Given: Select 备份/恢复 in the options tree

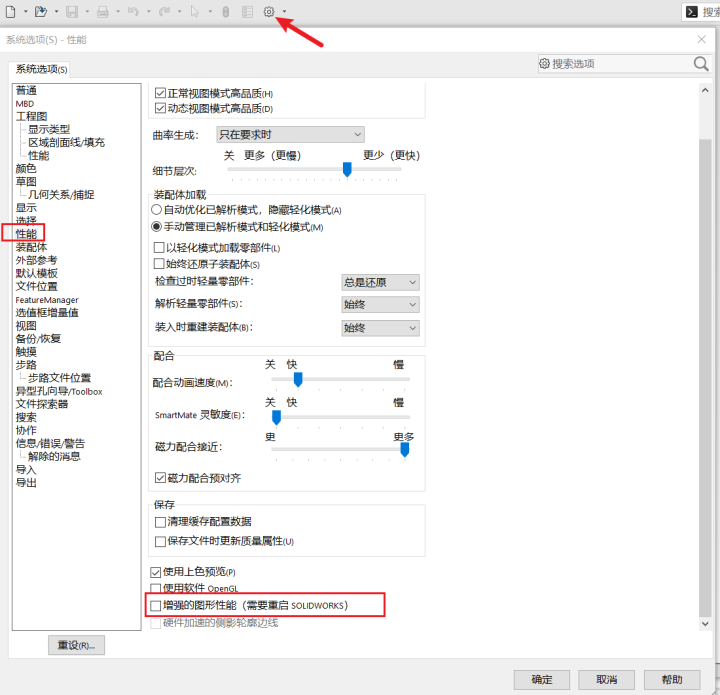Looking at the screenshot, I should [x=38, y=339].
